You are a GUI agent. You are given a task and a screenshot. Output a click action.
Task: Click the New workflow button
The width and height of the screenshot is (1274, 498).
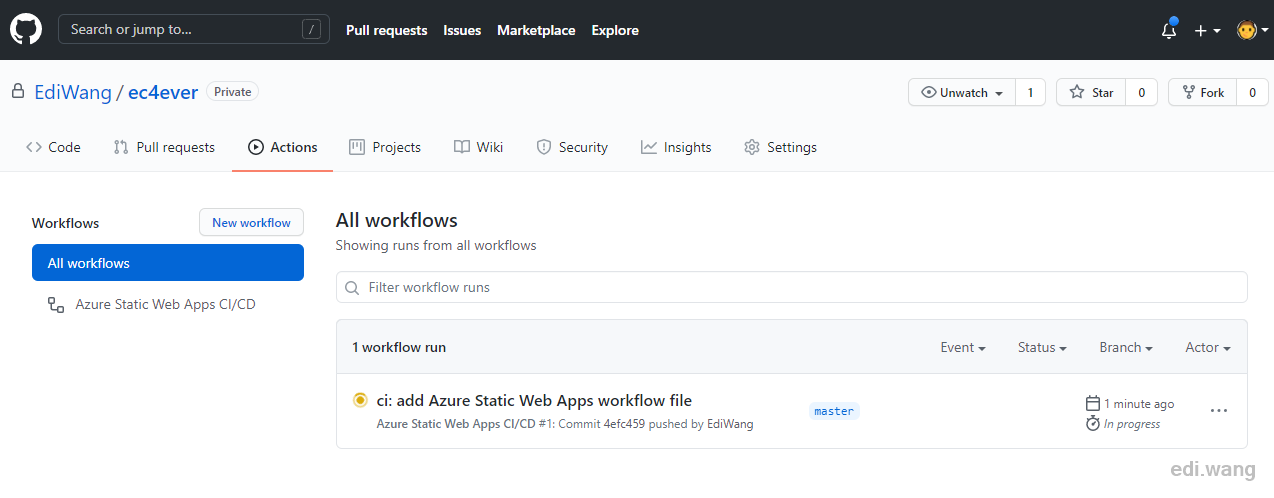click(x=251, y=223)
